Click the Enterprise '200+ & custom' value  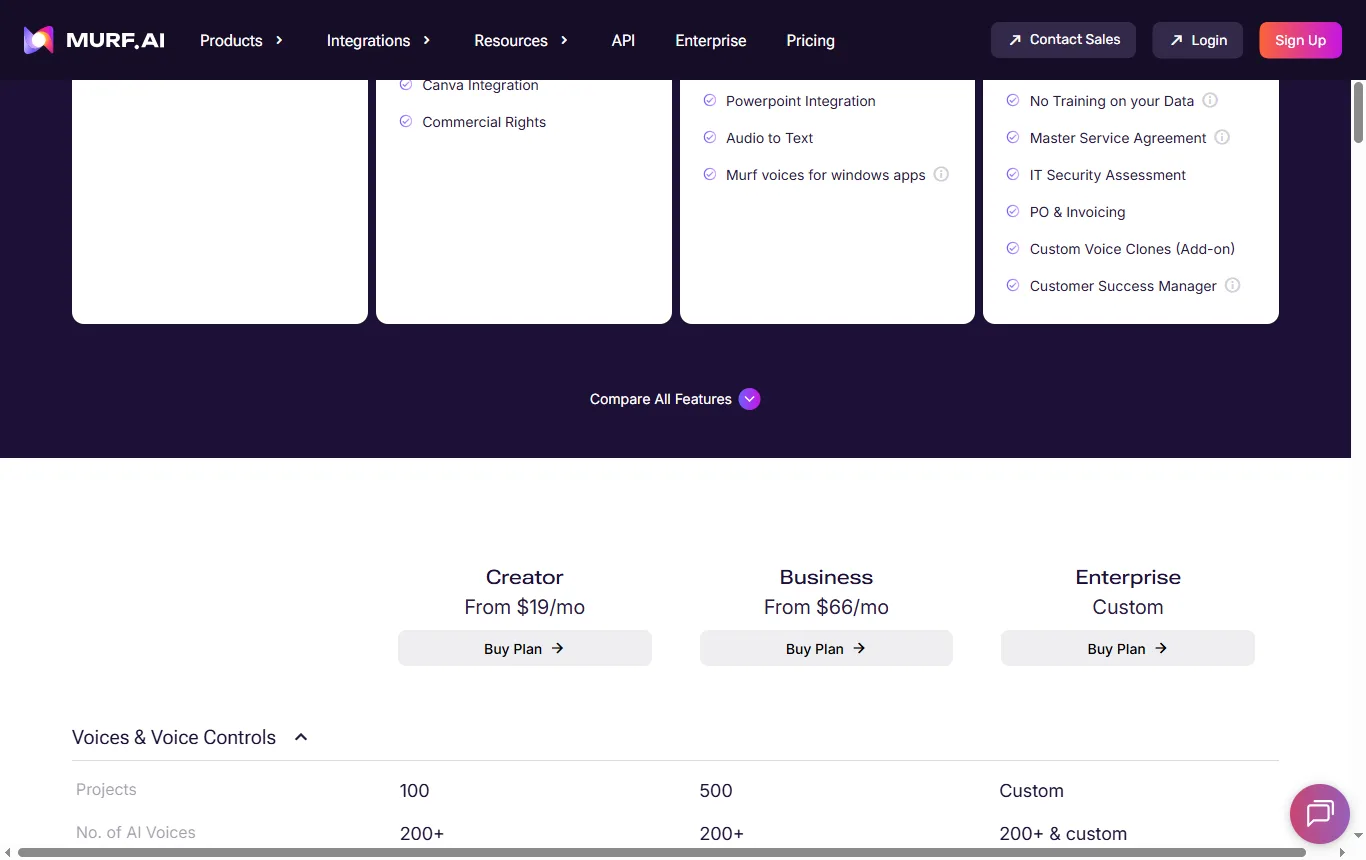coord(1063,833)
